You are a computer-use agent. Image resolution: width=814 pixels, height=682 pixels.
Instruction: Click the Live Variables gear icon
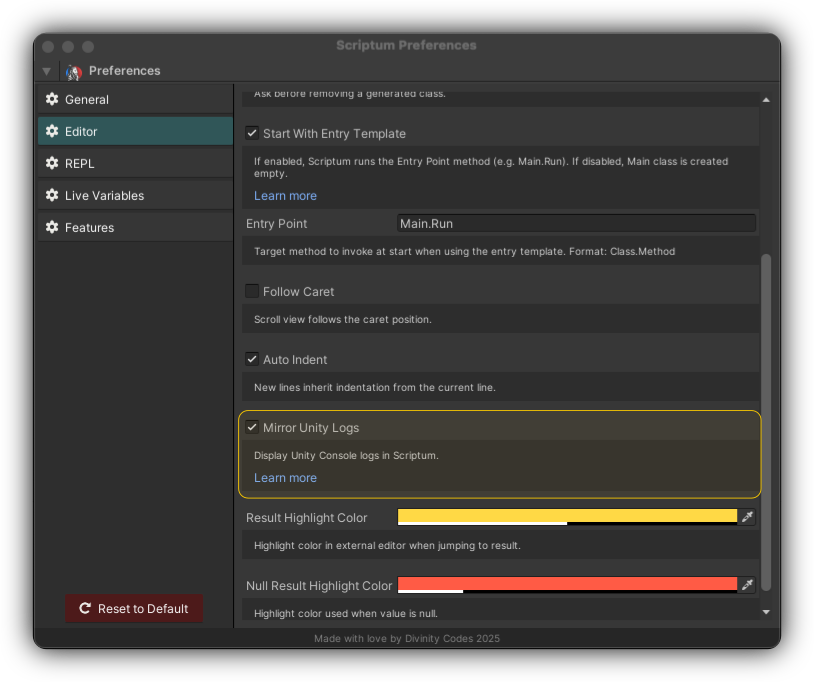[x=52, y=195]
